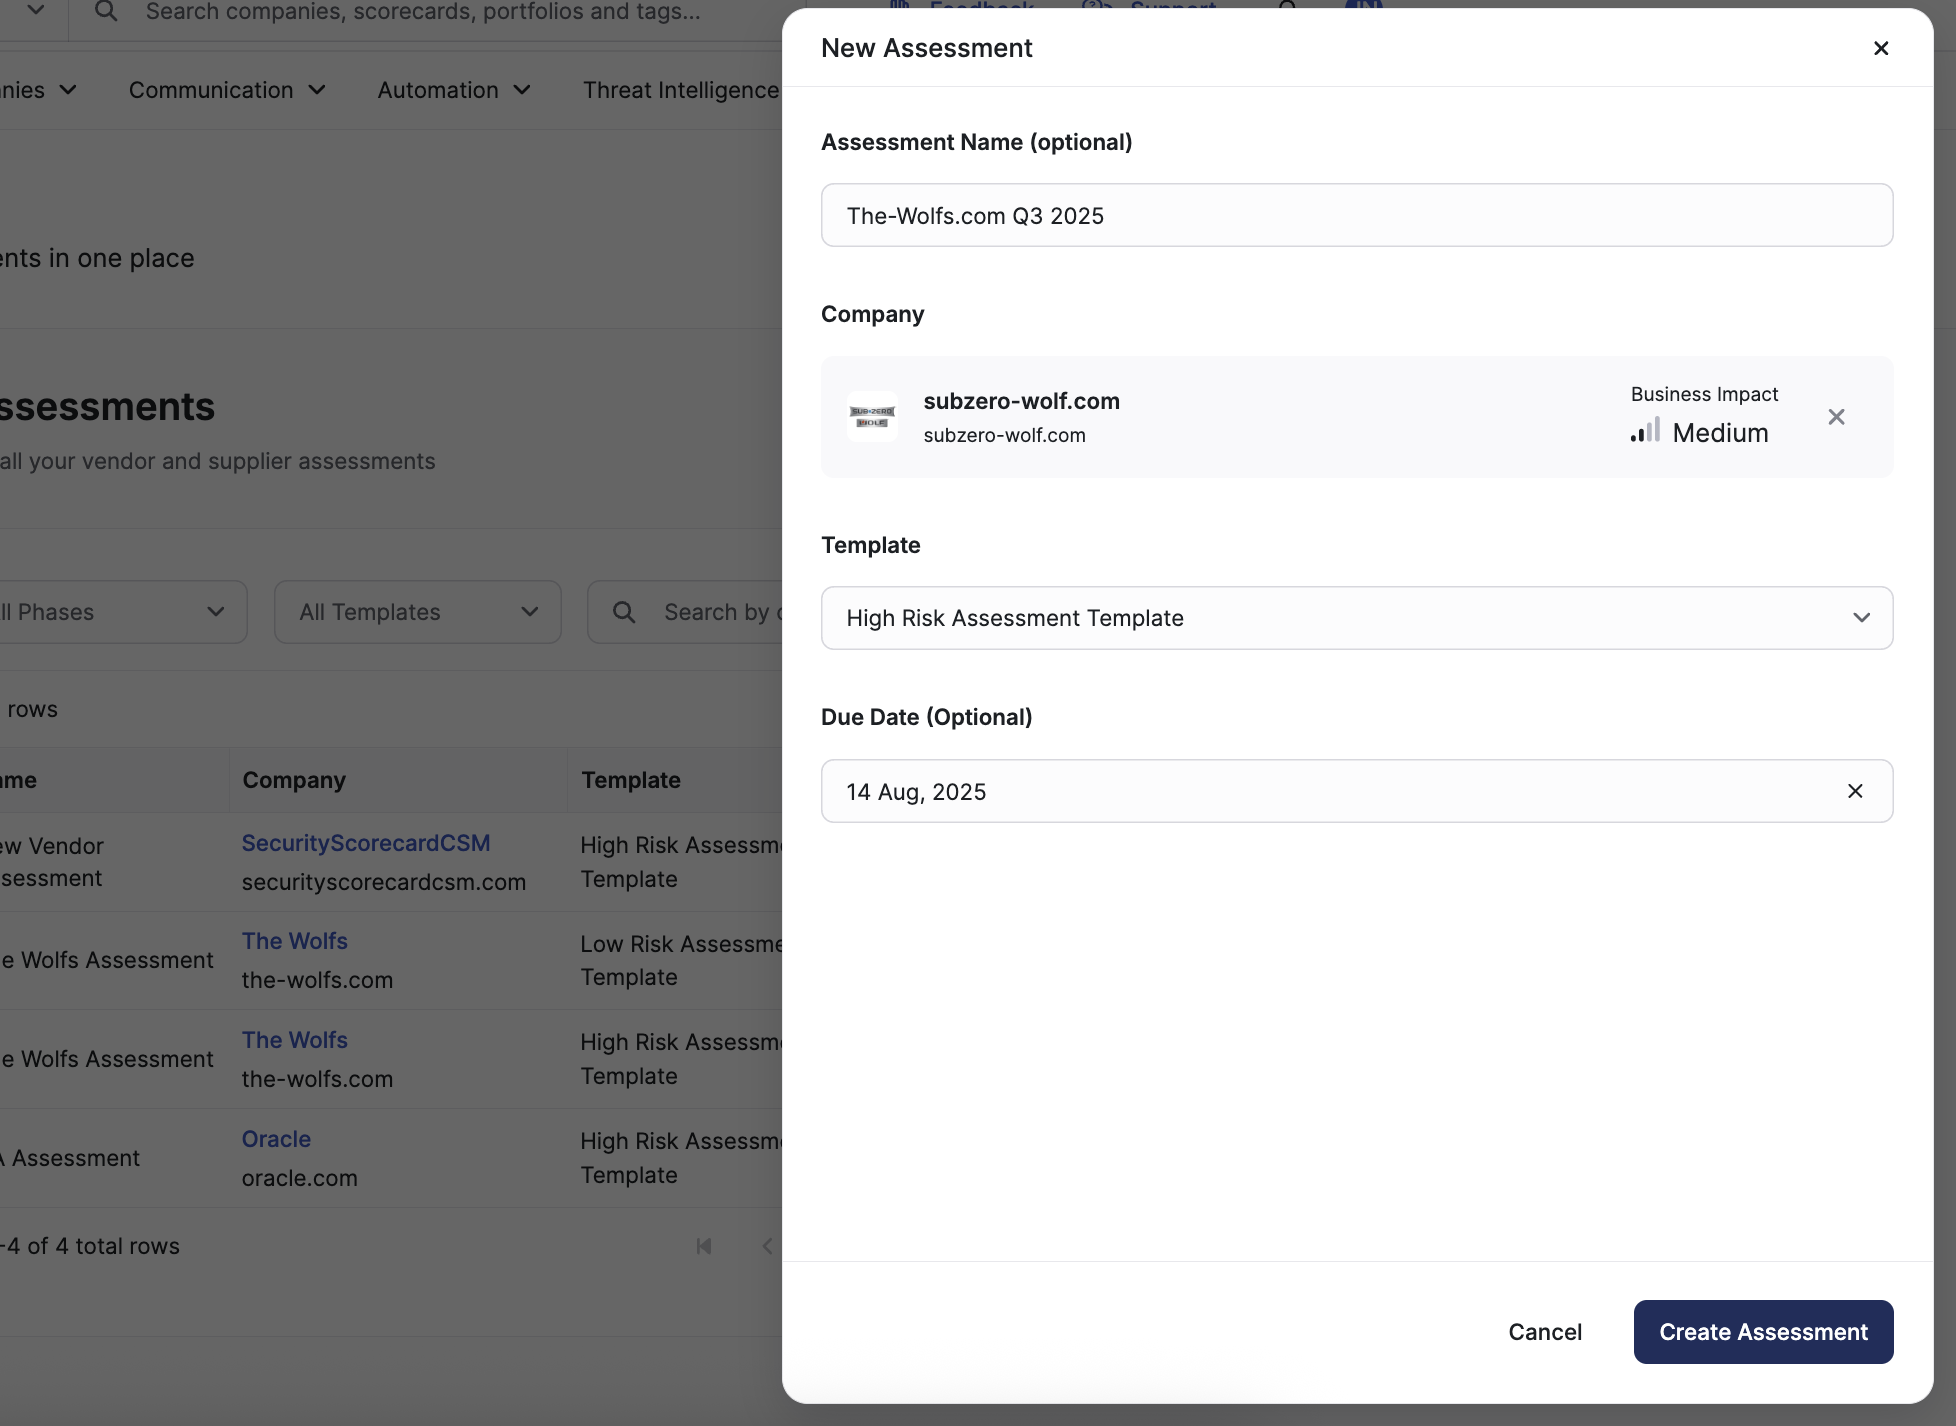1956x1426 pixels.
Task: Click the Medium business impact bars icon
Action: click(x=1645, y=430)
